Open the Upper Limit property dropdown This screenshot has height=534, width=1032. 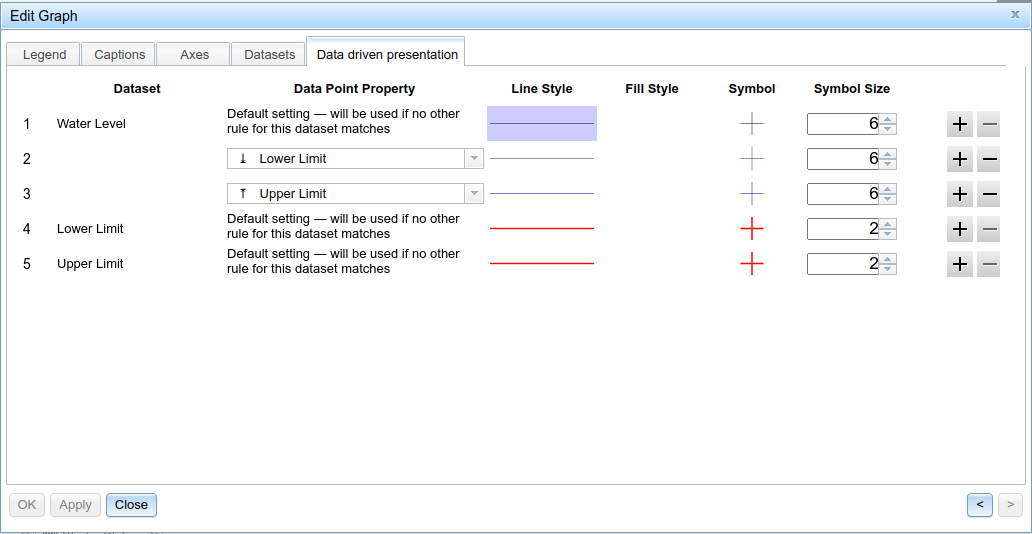(x=474, y=194)
